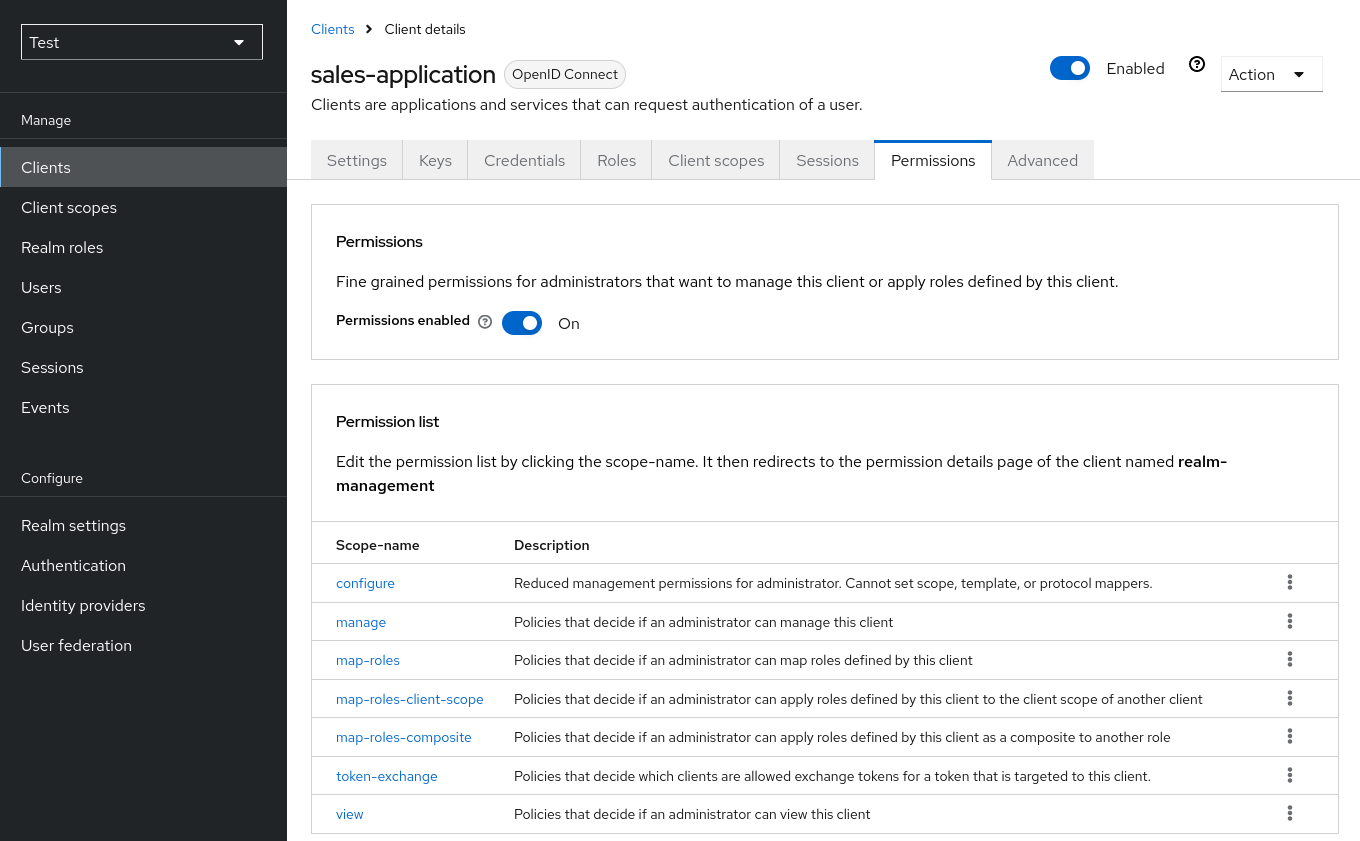Screen dimensions: 1360x841
Task: Go to Realm settings in the sidebar
Action: tap(73, 525)
